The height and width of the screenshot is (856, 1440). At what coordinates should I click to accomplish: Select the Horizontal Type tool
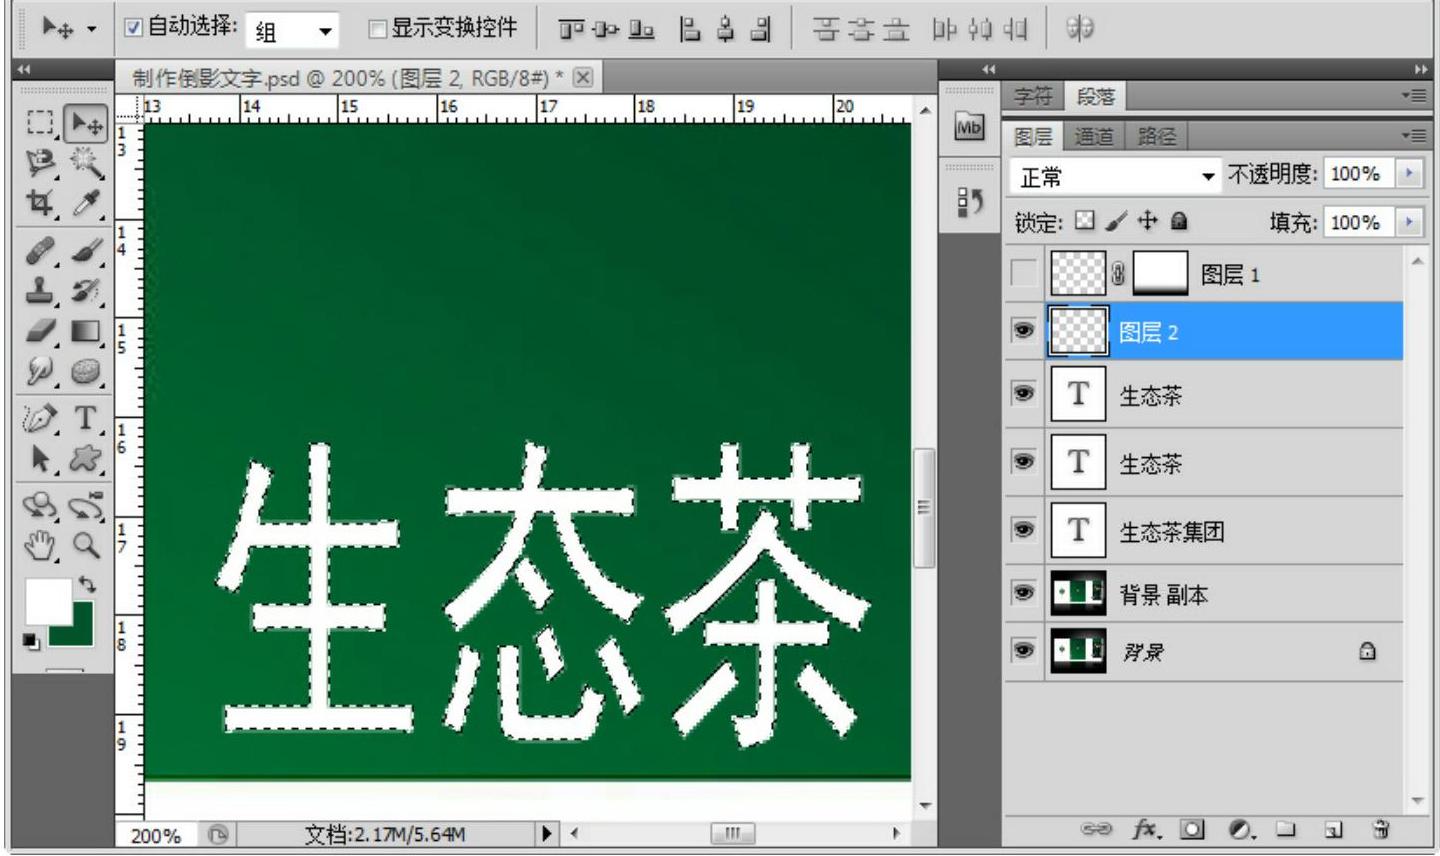[x=87, y=417]
